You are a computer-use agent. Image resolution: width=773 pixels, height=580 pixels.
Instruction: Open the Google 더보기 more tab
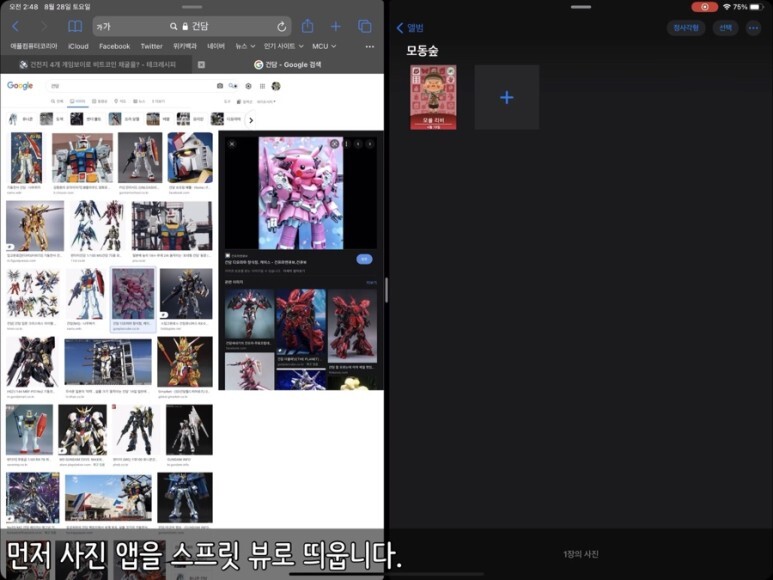point(158,101)
